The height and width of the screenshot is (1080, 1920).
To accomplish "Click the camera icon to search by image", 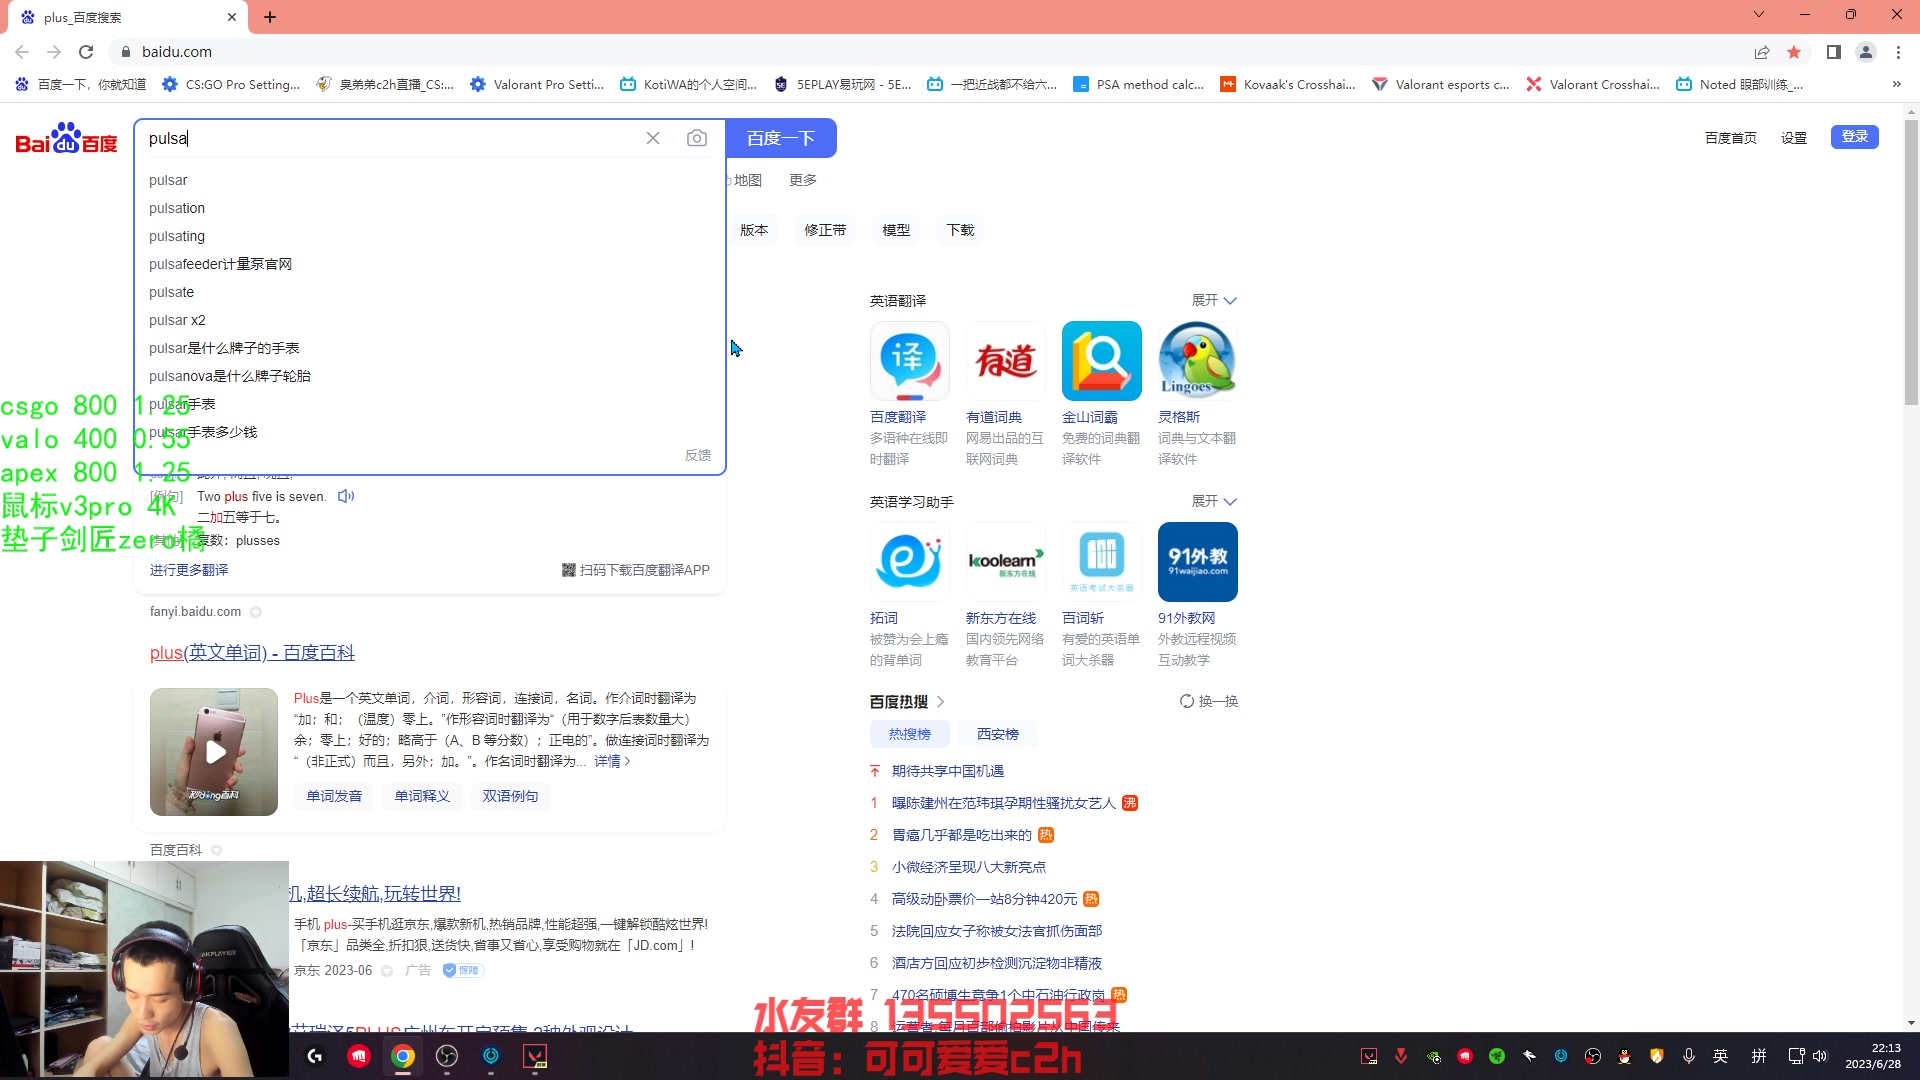I will 697,138.
